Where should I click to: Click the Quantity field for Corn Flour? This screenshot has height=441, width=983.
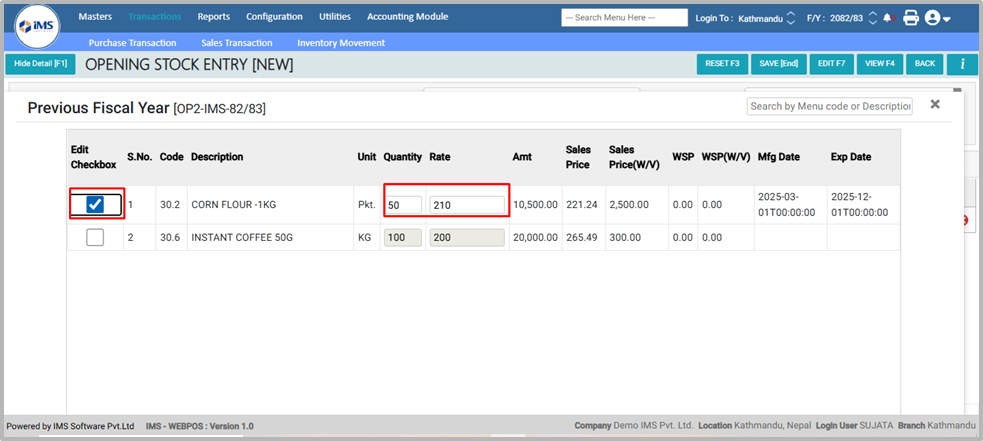(403, 205)
